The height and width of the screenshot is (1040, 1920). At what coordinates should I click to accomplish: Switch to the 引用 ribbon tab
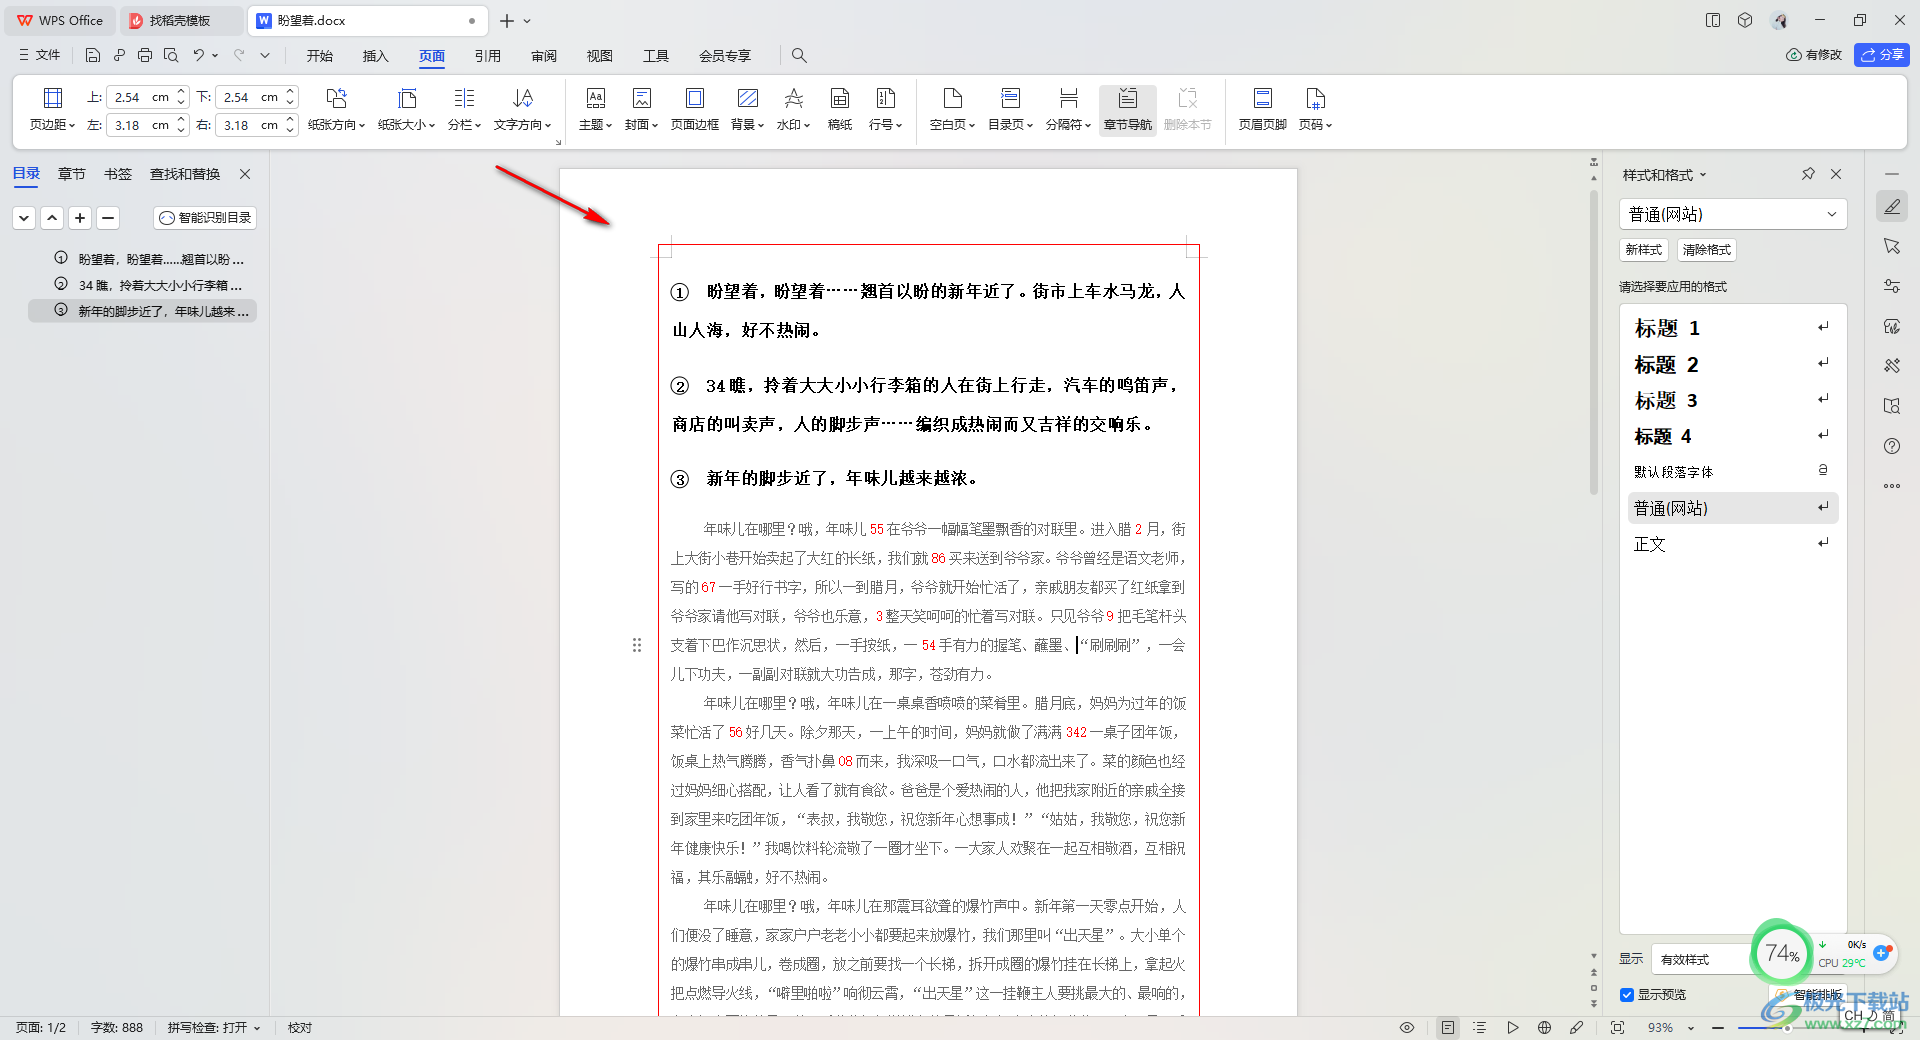coord(488,56)
